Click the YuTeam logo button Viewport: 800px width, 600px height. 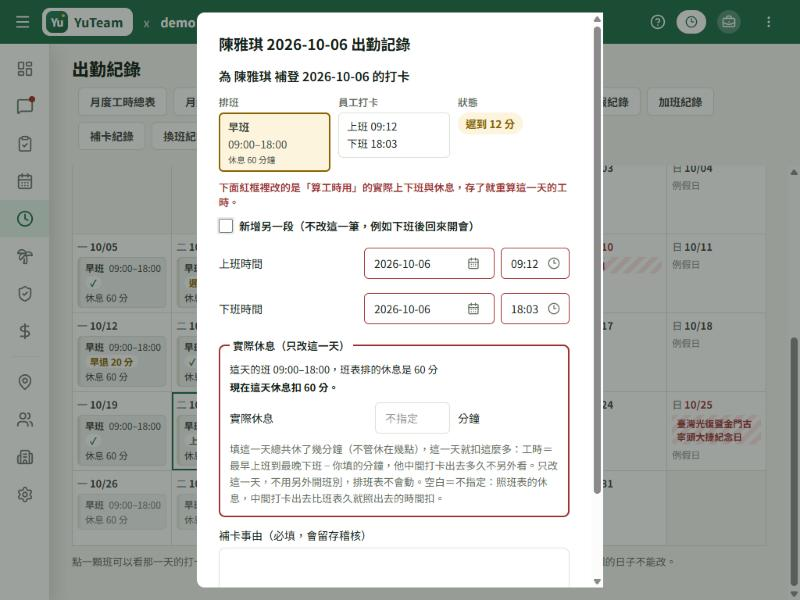[87, 22]
